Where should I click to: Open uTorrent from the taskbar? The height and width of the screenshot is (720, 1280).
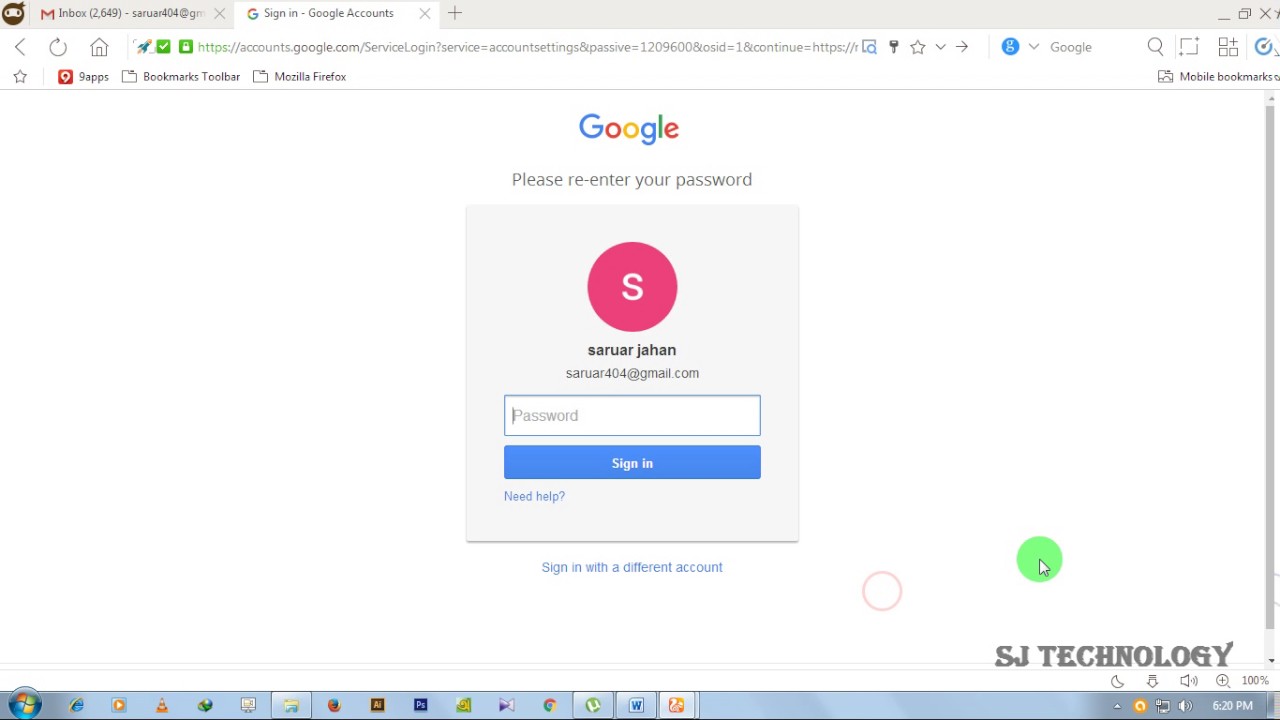(592, 705)
